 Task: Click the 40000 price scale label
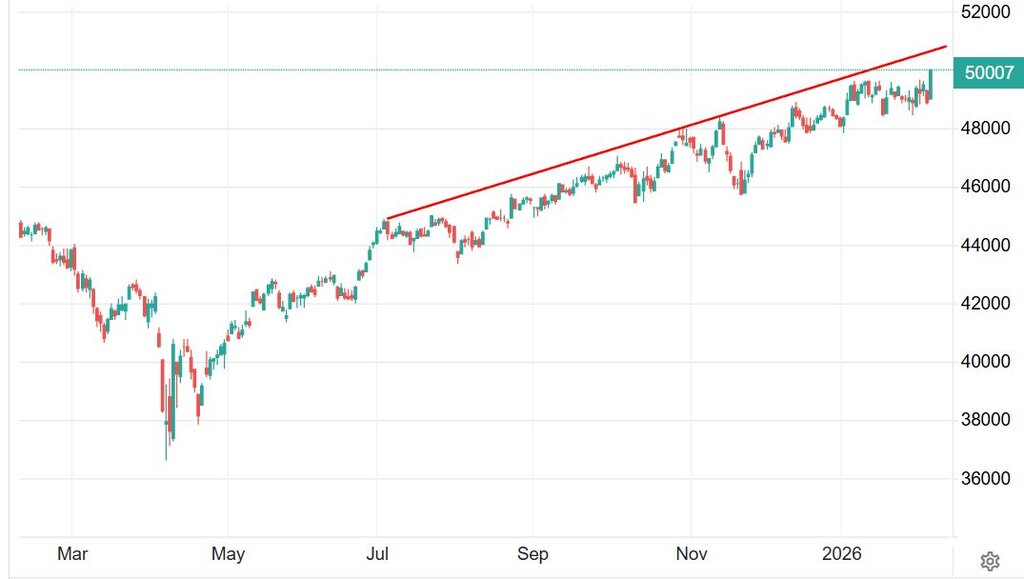tap(987, 361)
